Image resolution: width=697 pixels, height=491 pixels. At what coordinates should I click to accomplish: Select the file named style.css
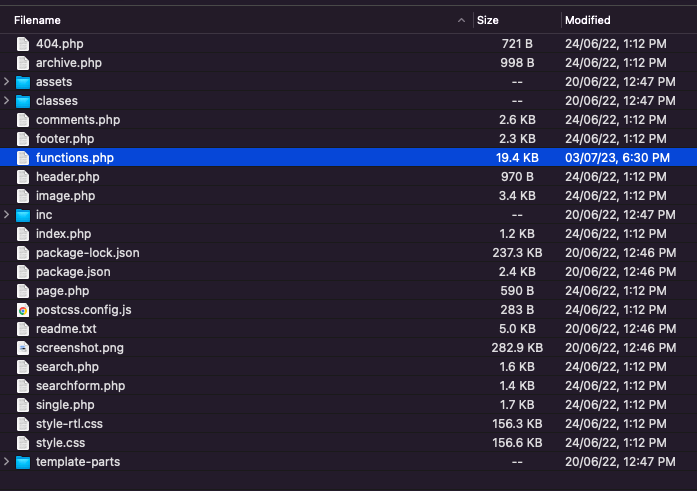click(x=60, y=443)
